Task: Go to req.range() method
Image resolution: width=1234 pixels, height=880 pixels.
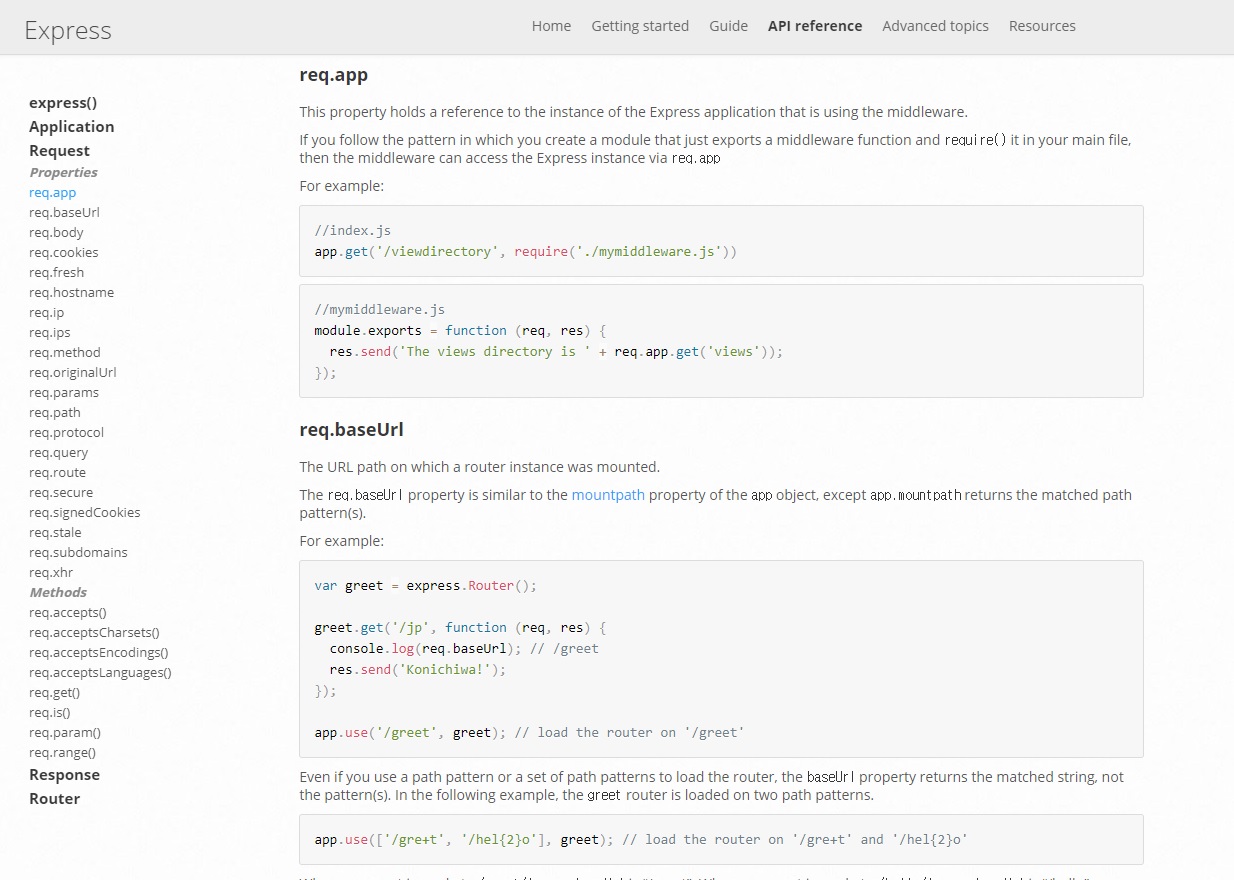Action: pyautogui.click(x=62, y=752)
